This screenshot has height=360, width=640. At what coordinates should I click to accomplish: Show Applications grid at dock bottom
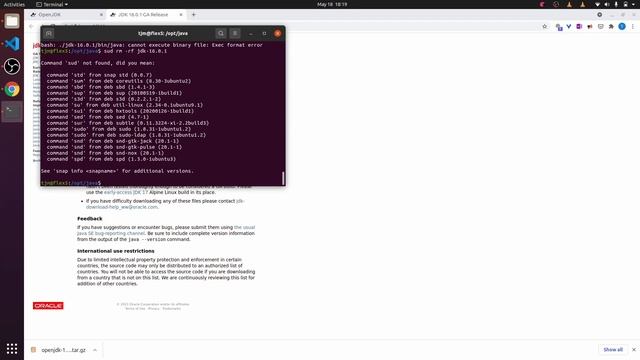(x=12, y=349)
